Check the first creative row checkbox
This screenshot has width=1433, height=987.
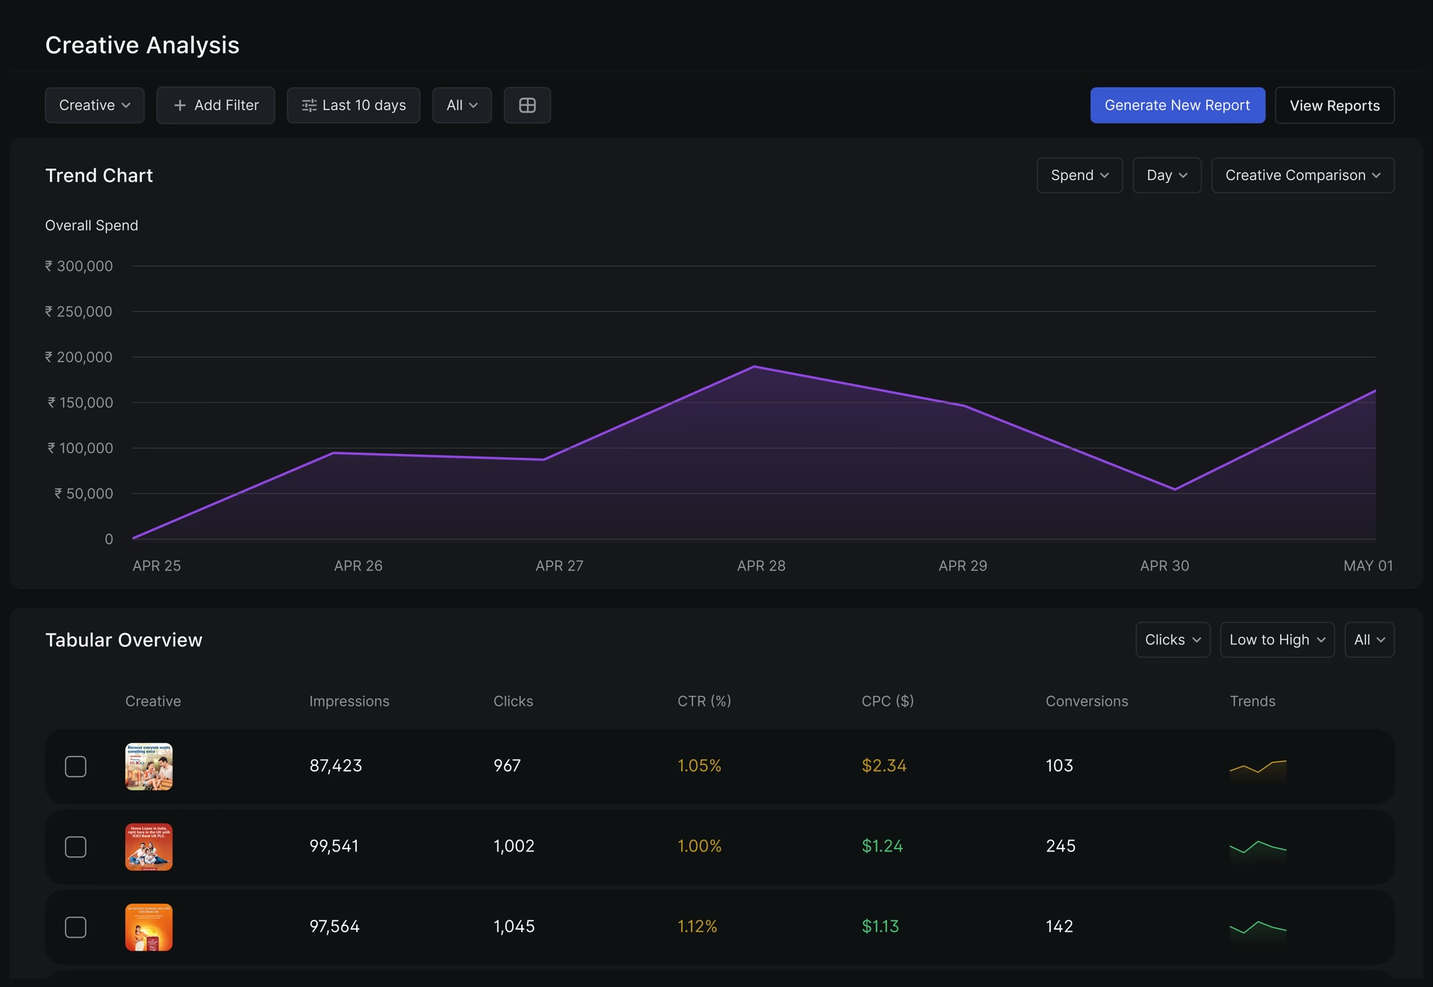click(x=75, y=766)
